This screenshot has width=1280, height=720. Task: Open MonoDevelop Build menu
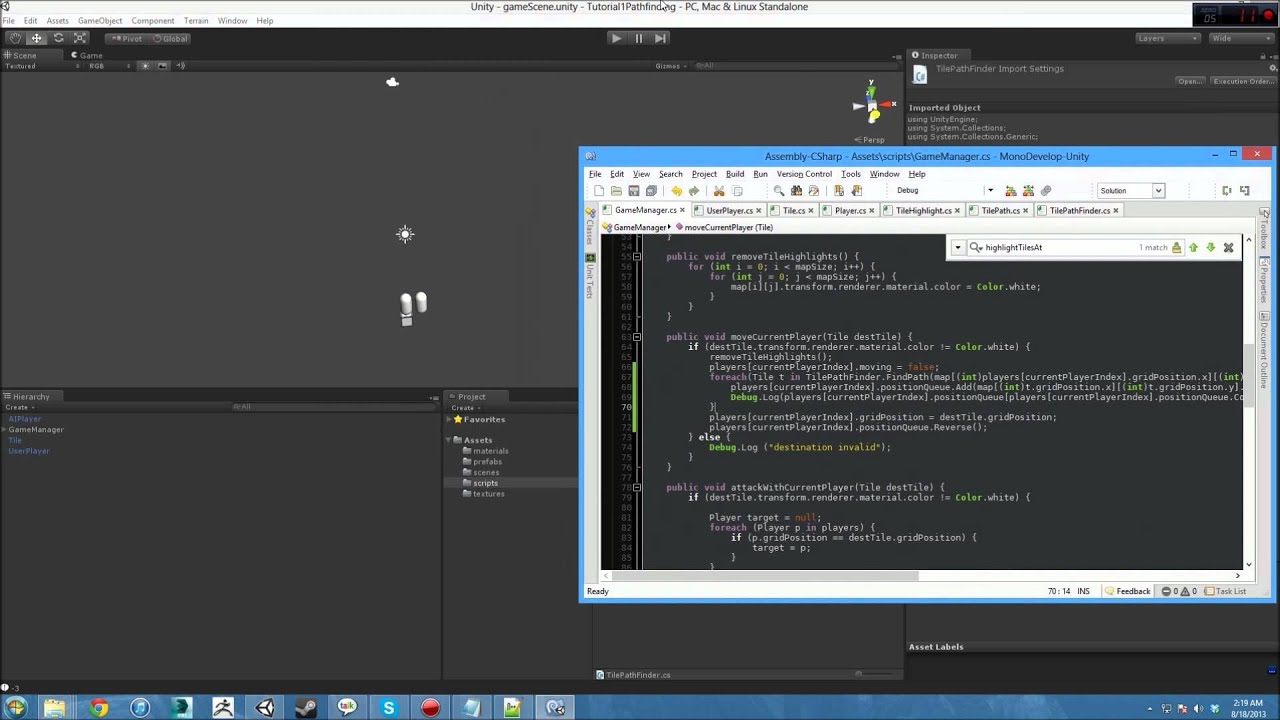coord(735,174)
